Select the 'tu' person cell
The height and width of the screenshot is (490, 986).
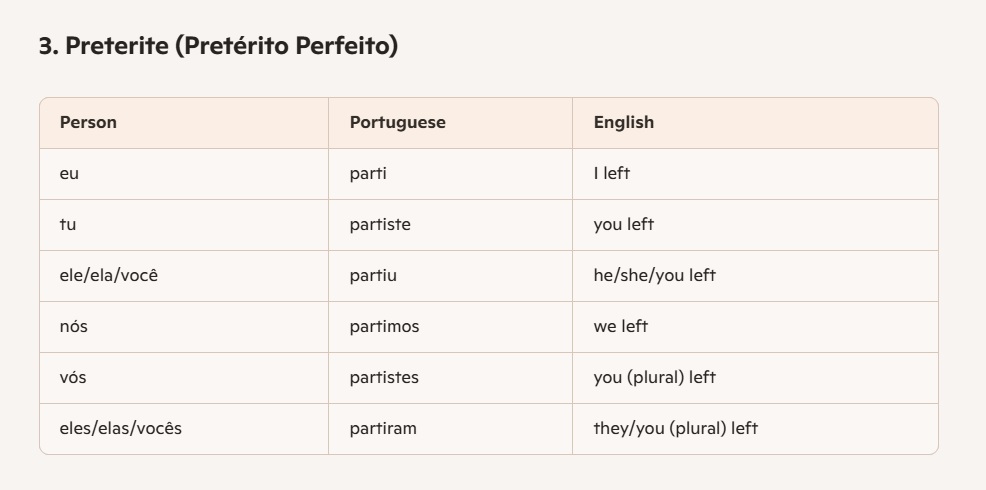[x=67, y=224]
